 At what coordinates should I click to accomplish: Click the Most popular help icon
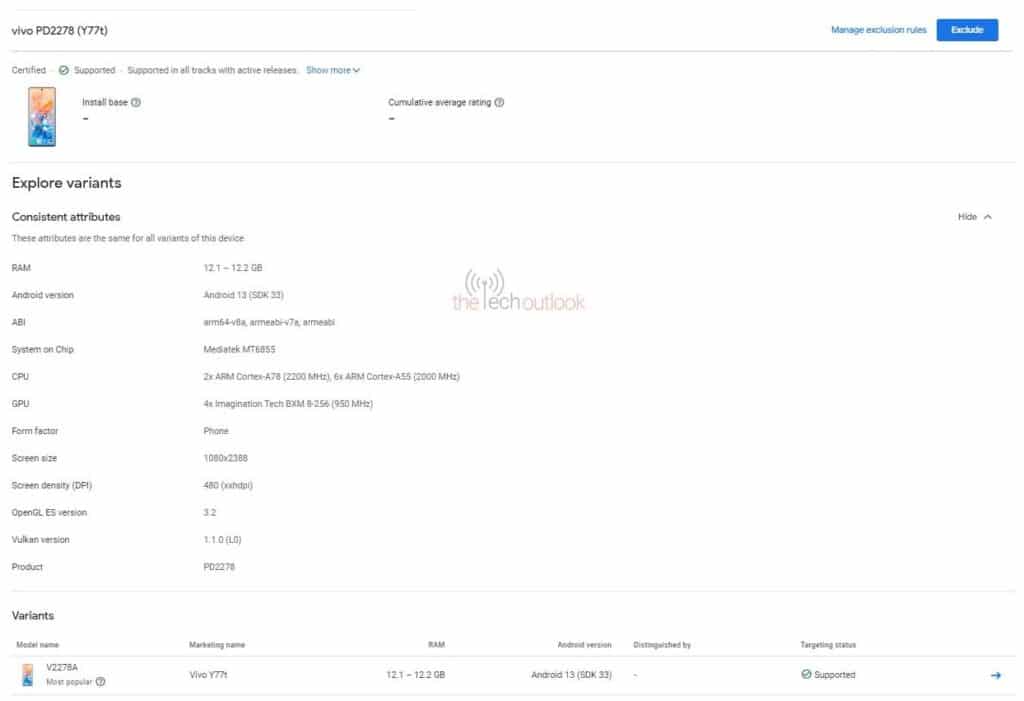click(101, 681)
